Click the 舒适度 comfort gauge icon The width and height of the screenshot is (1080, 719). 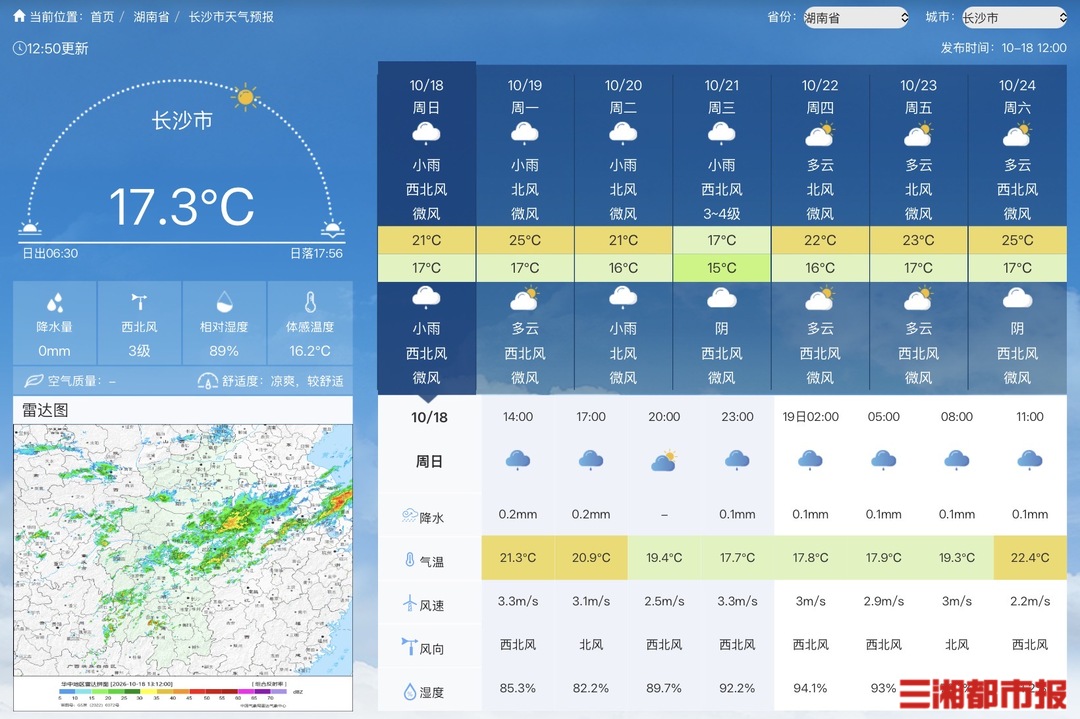click(x=207, y=381)
